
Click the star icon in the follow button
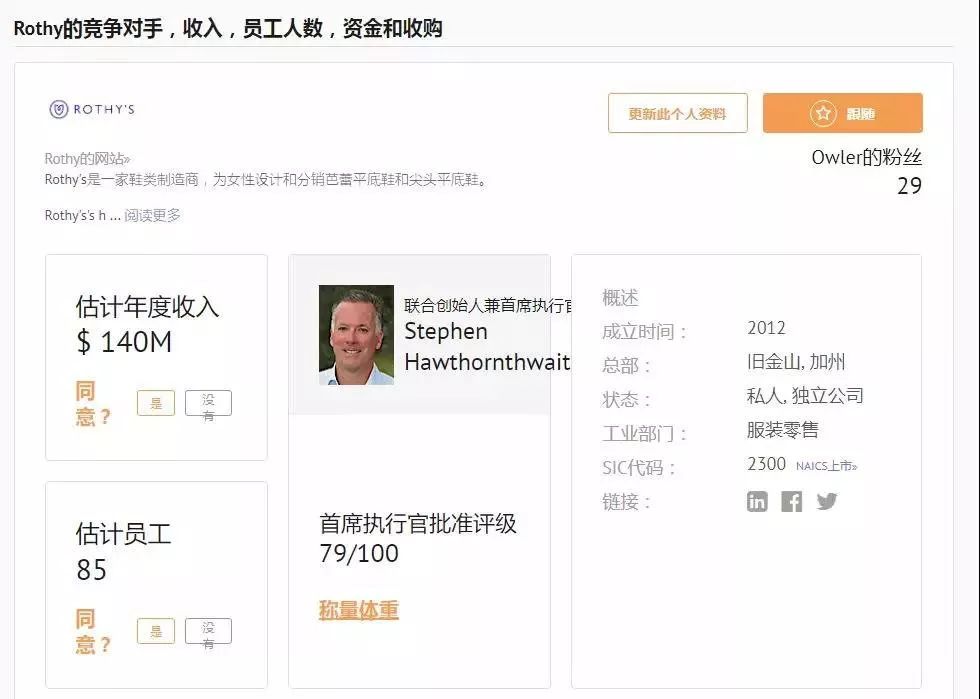(x=823, y=113)
